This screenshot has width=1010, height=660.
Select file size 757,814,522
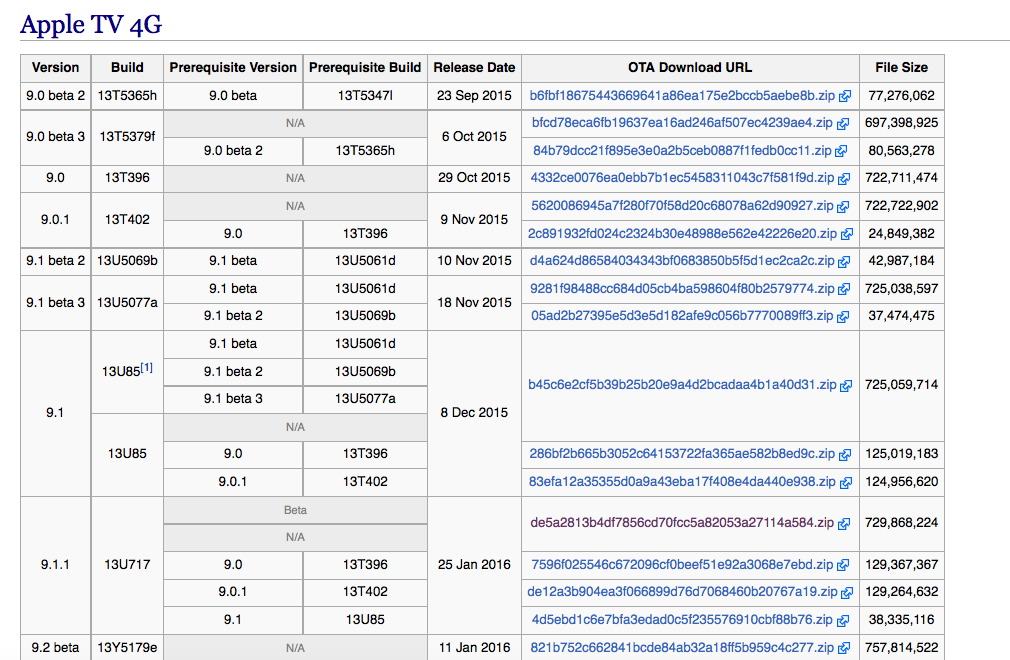(x=901, y=647)
